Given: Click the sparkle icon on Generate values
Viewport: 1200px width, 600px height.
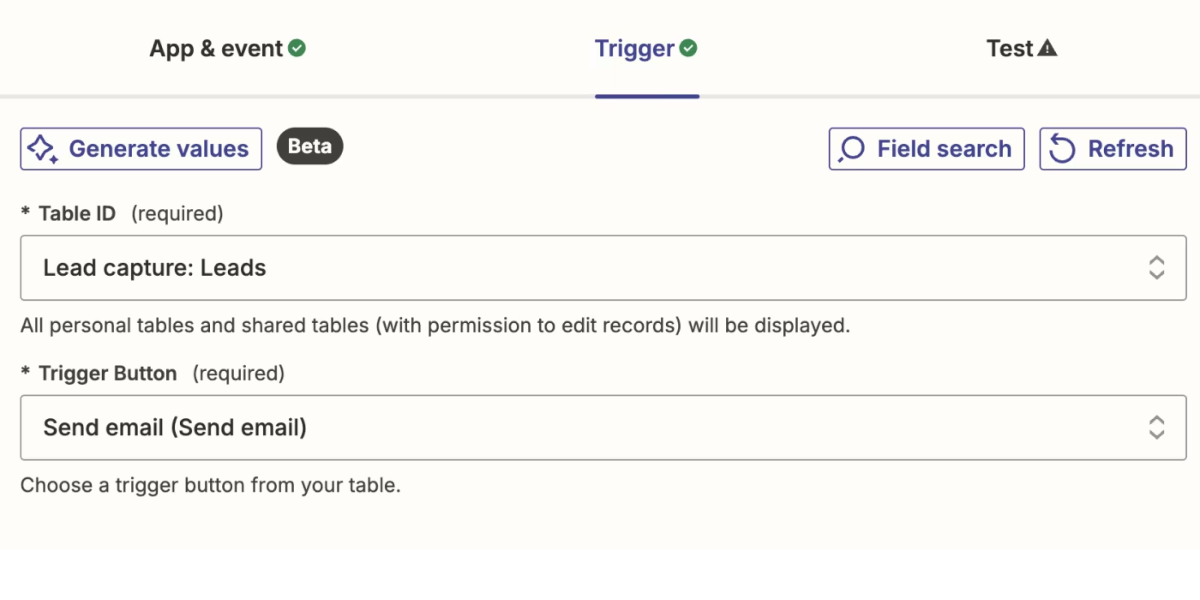Looking at the screenshot, I should point(43,149).
